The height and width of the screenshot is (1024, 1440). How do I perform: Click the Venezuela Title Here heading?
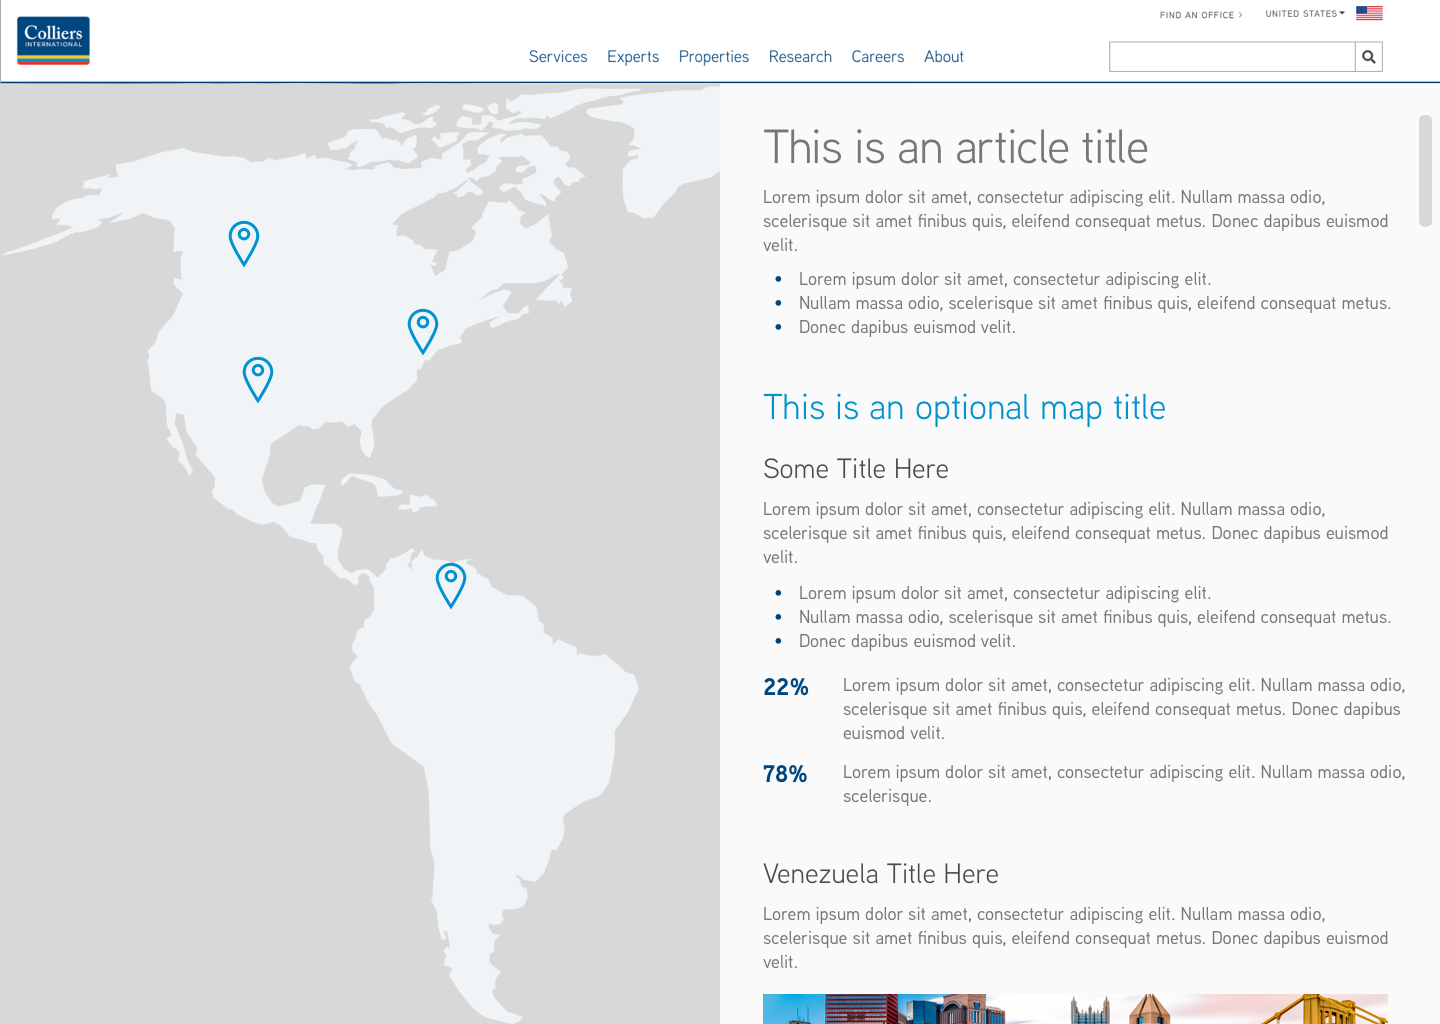(880, 874)
